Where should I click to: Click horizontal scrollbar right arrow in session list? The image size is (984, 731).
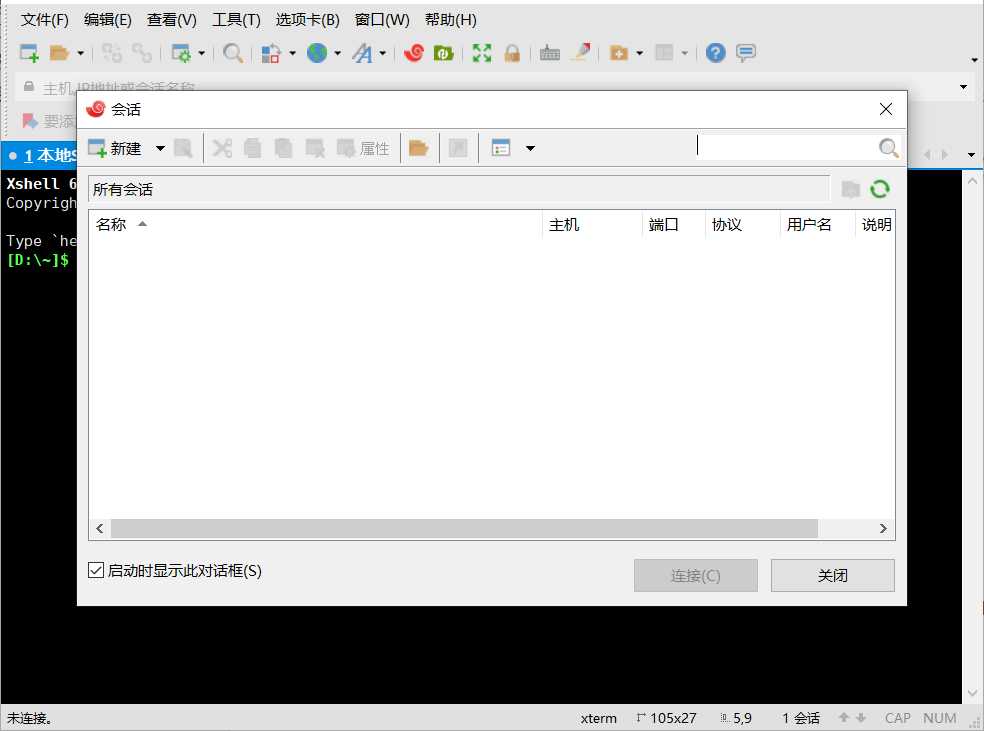[883, 529]
